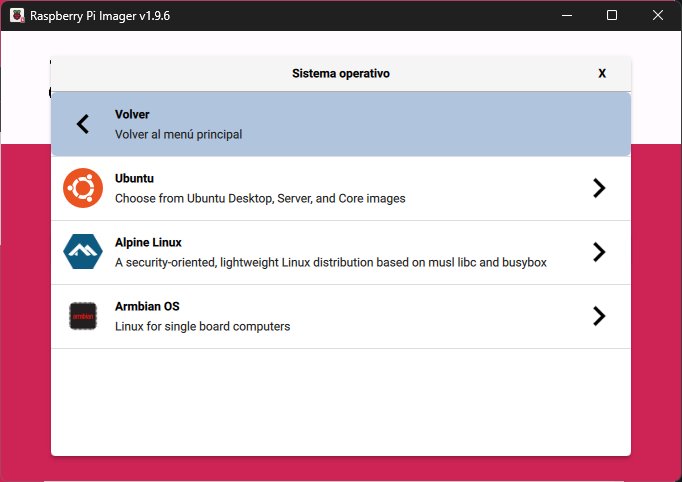Expand Alpine Linux using the right chevron

[x=598, y=252]
